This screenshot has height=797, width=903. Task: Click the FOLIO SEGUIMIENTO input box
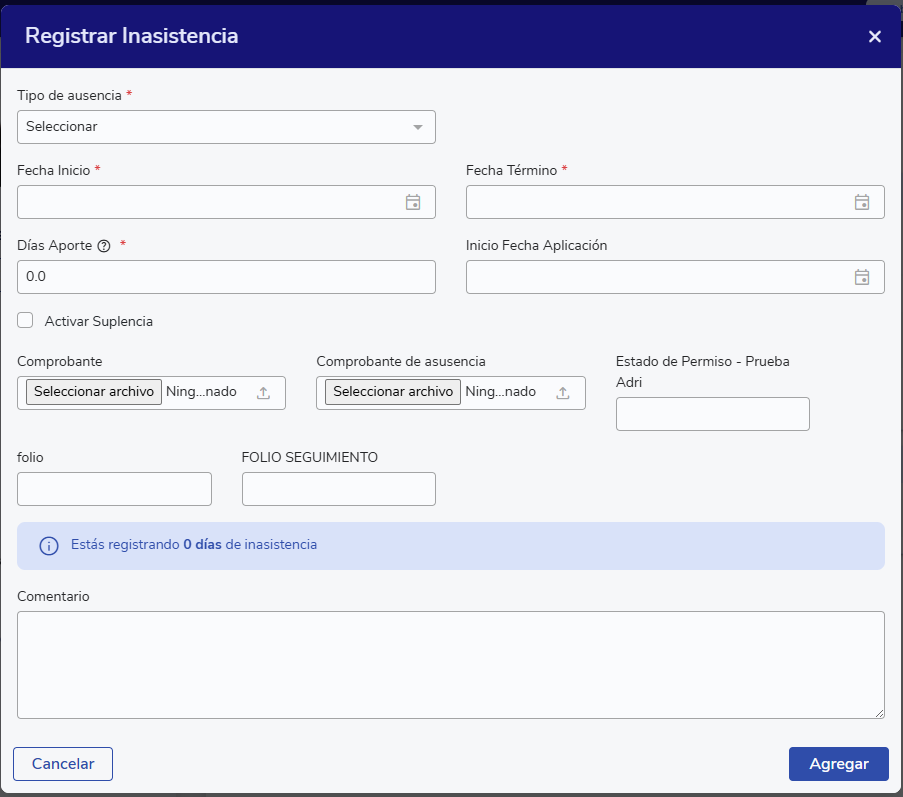click(338, 489)
